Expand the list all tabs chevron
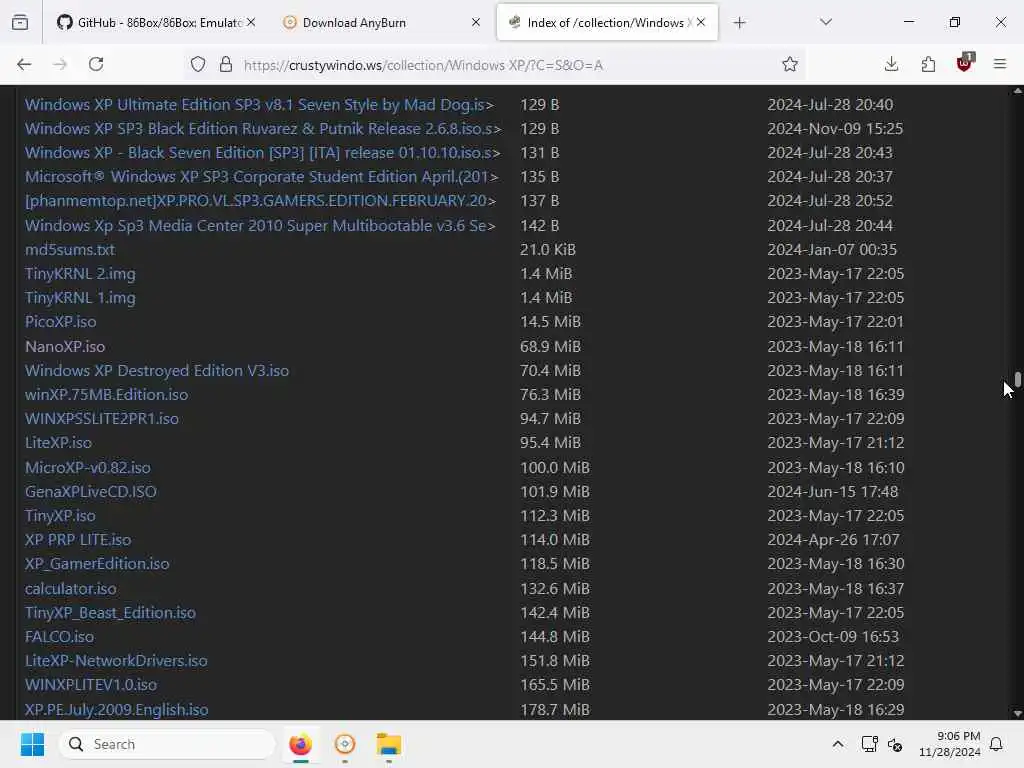Screen dimensions: 1024x768 pyautogui.click(x=826, y=22)
